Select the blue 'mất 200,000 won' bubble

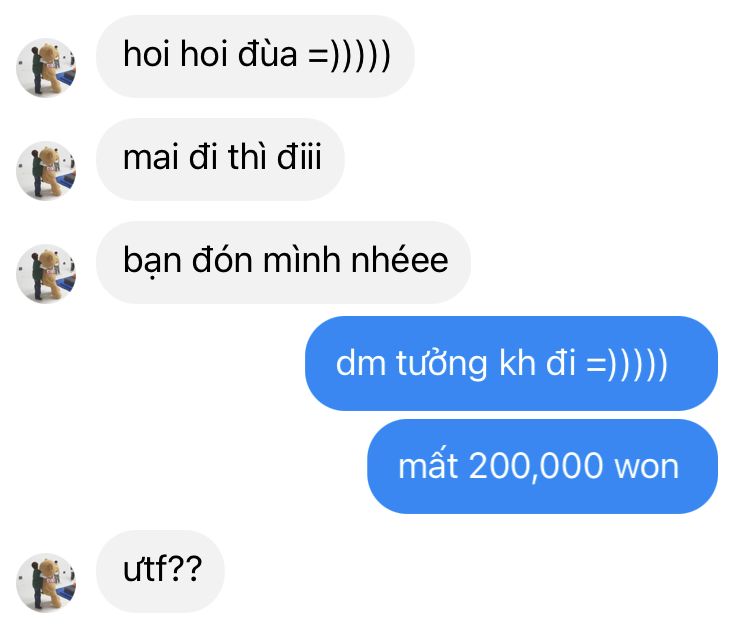(542, 466)
